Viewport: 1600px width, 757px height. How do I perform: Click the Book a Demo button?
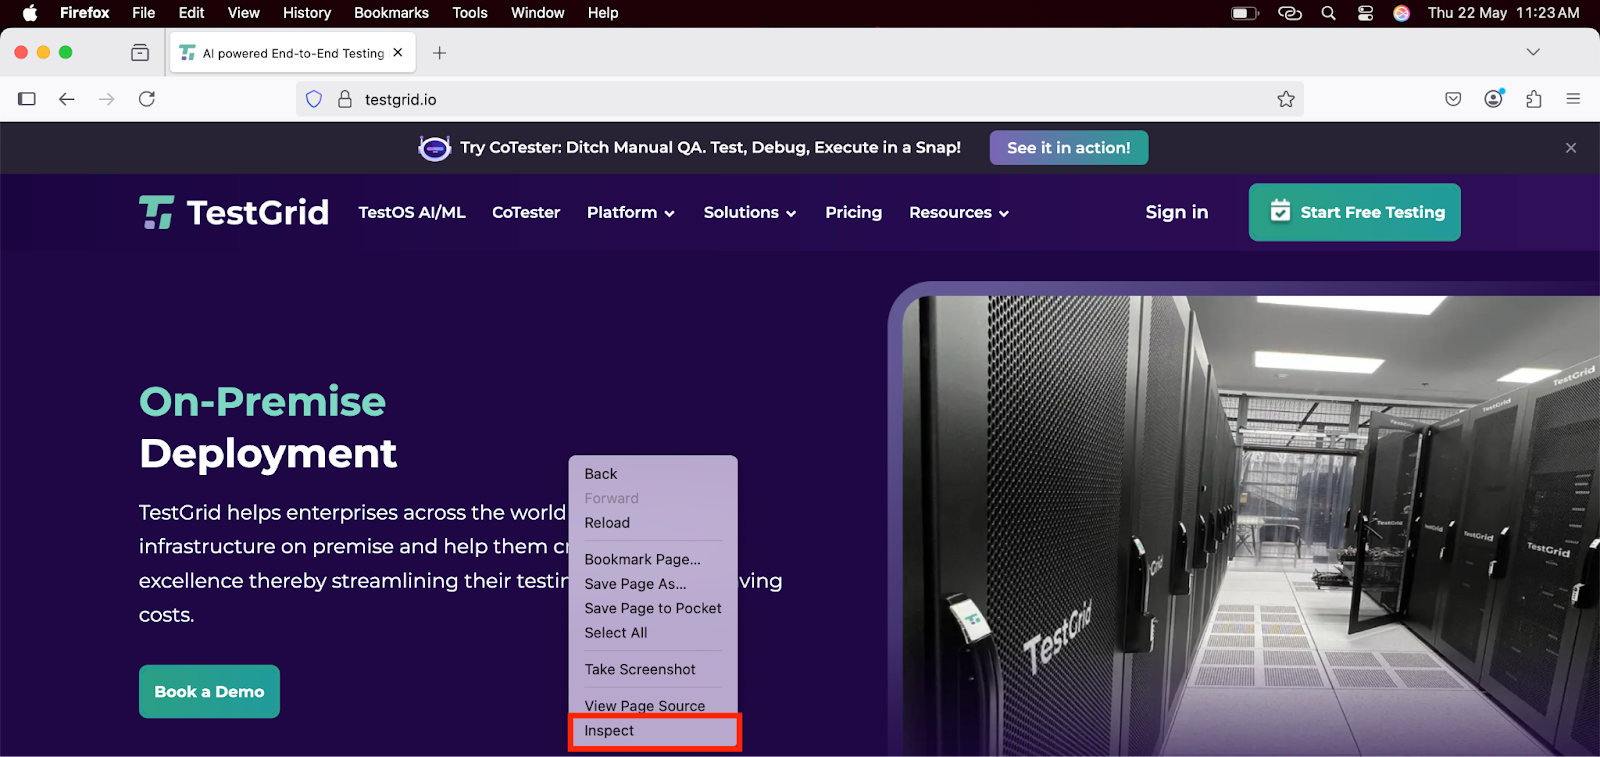[209, 691]
